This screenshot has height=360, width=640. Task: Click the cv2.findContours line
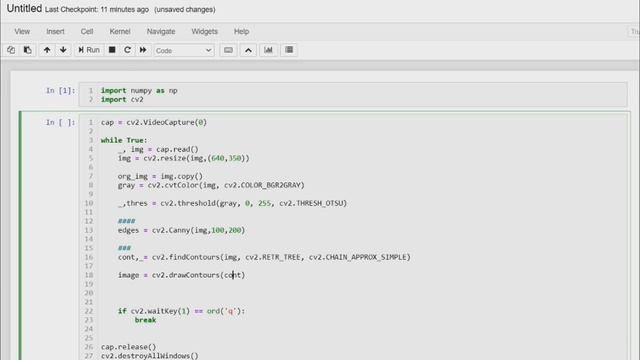[x=264, y=257]
